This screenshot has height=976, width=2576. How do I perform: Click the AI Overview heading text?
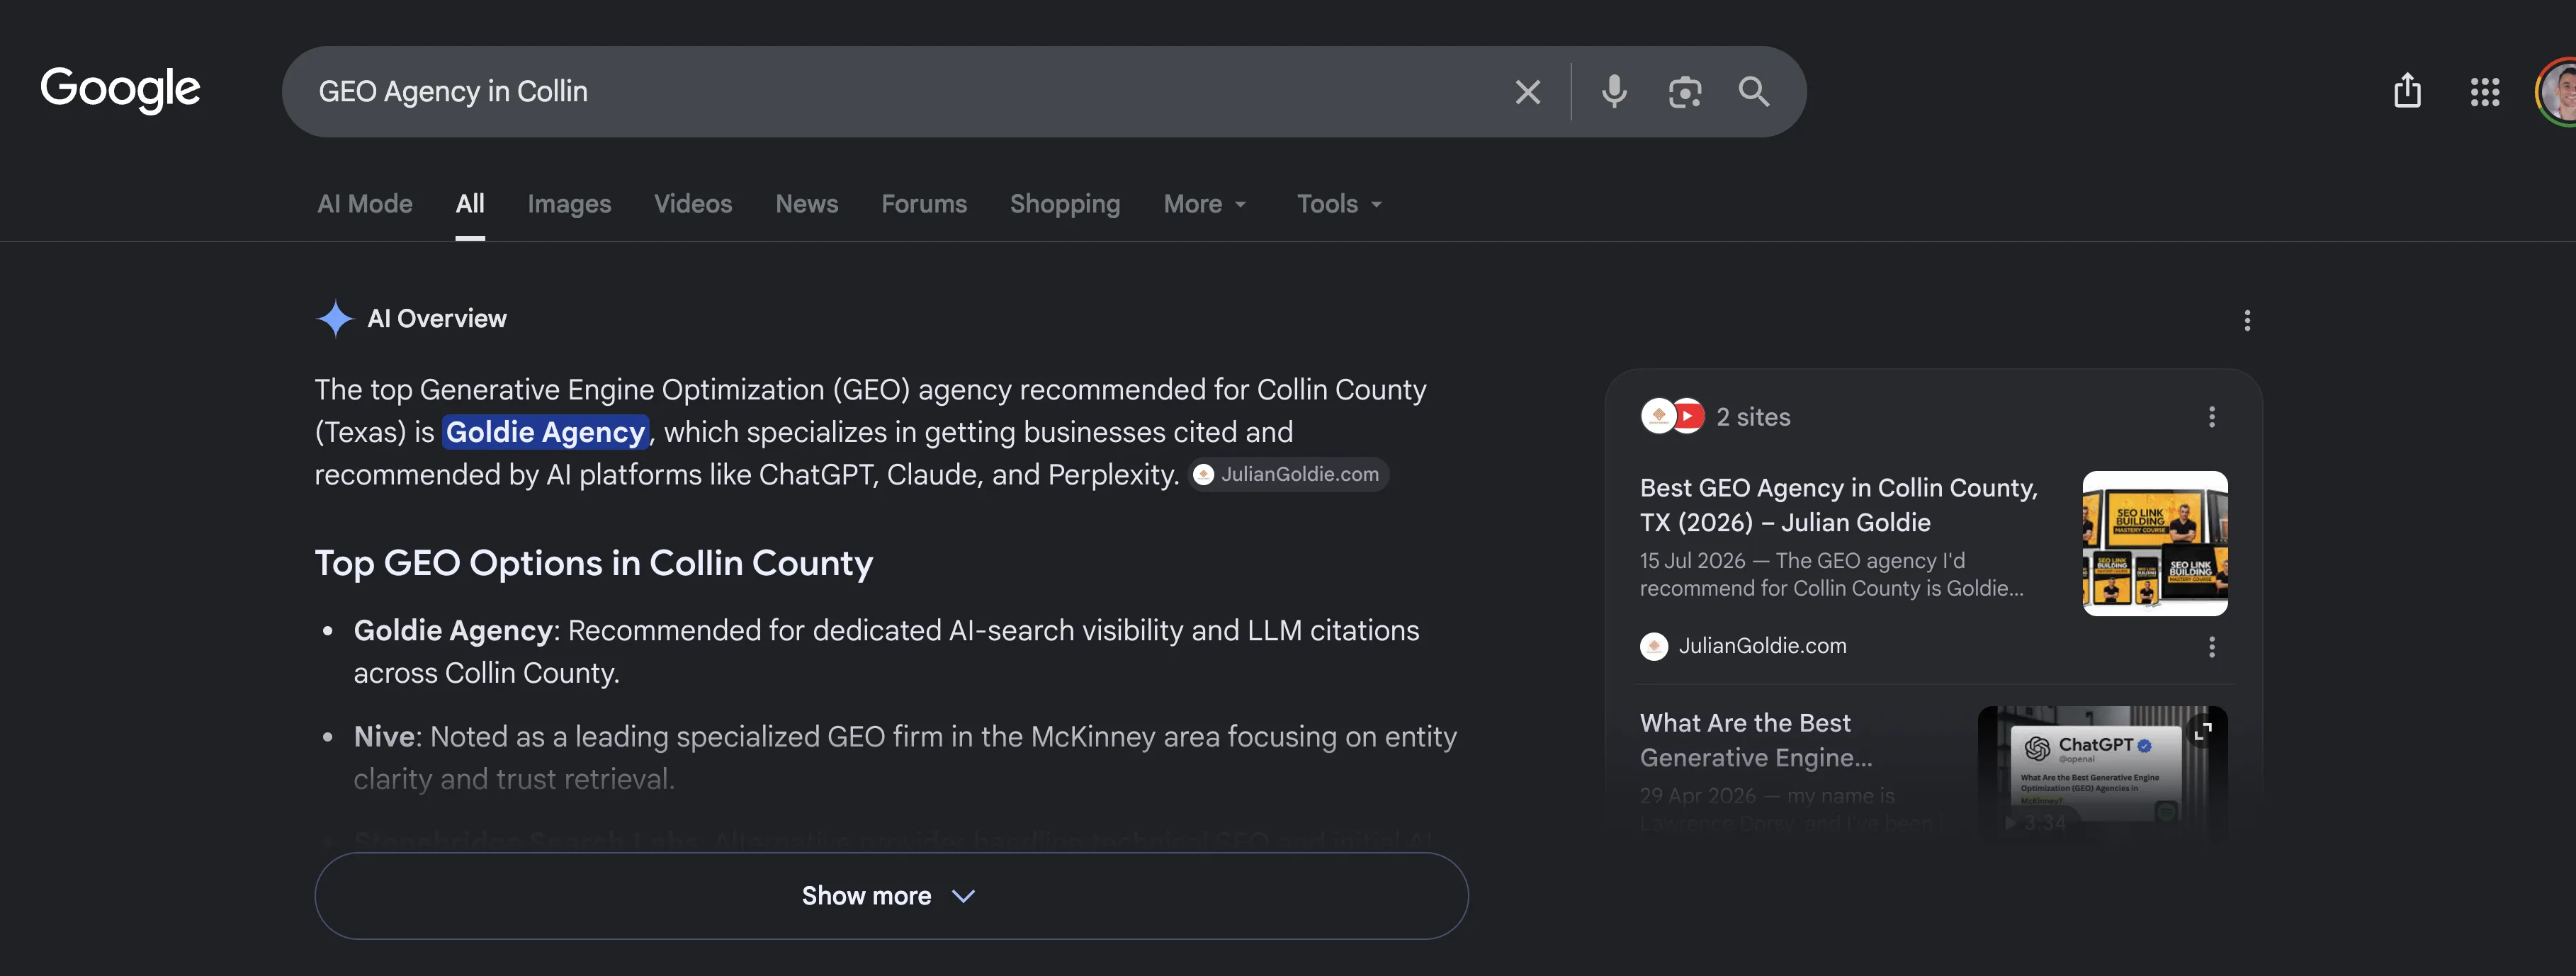pos(437,319)
